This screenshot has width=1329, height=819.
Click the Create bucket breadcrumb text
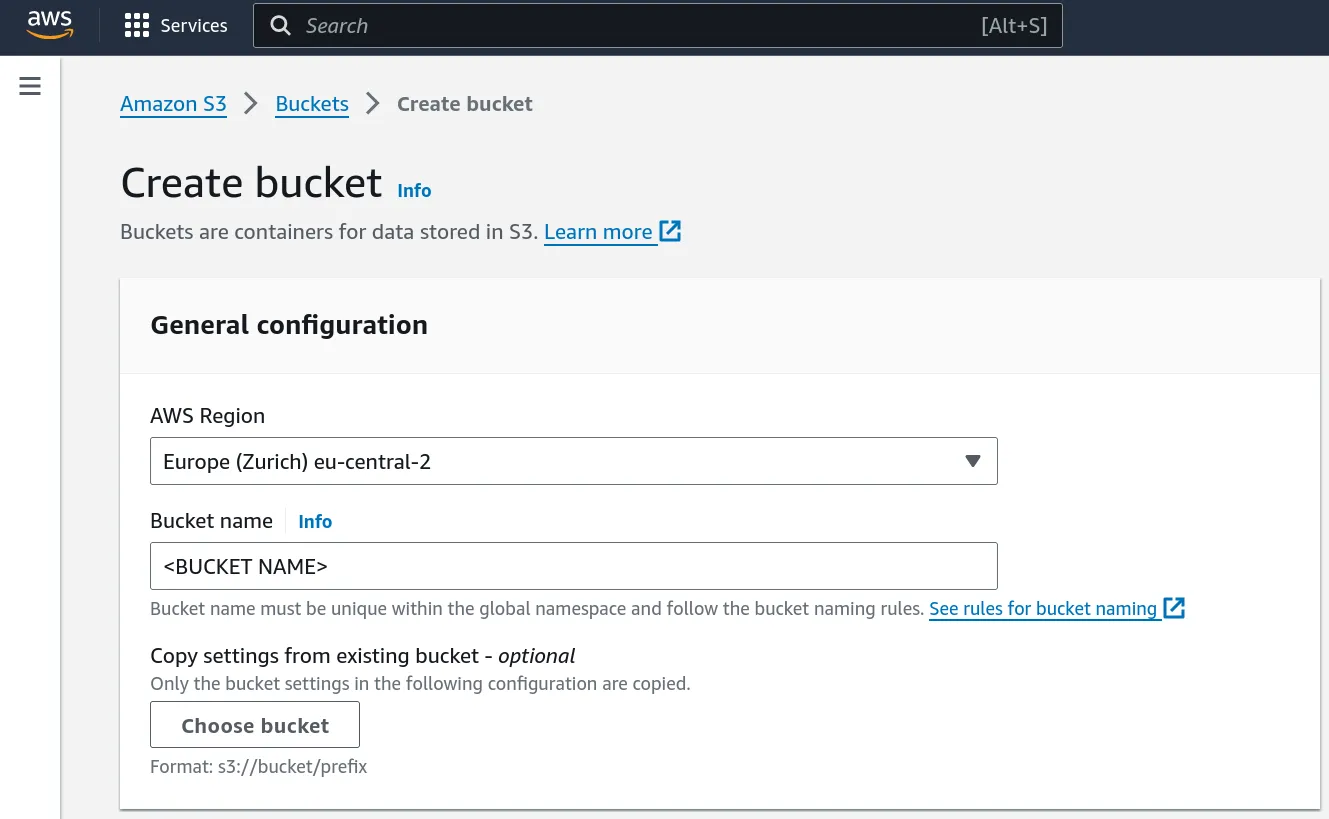(x=465, y=104)
